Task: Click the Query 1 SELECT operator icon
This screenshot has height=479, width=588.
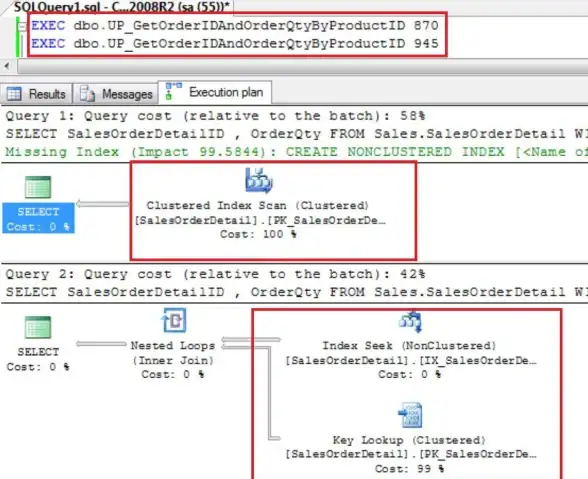Action: tap(38, 187)
